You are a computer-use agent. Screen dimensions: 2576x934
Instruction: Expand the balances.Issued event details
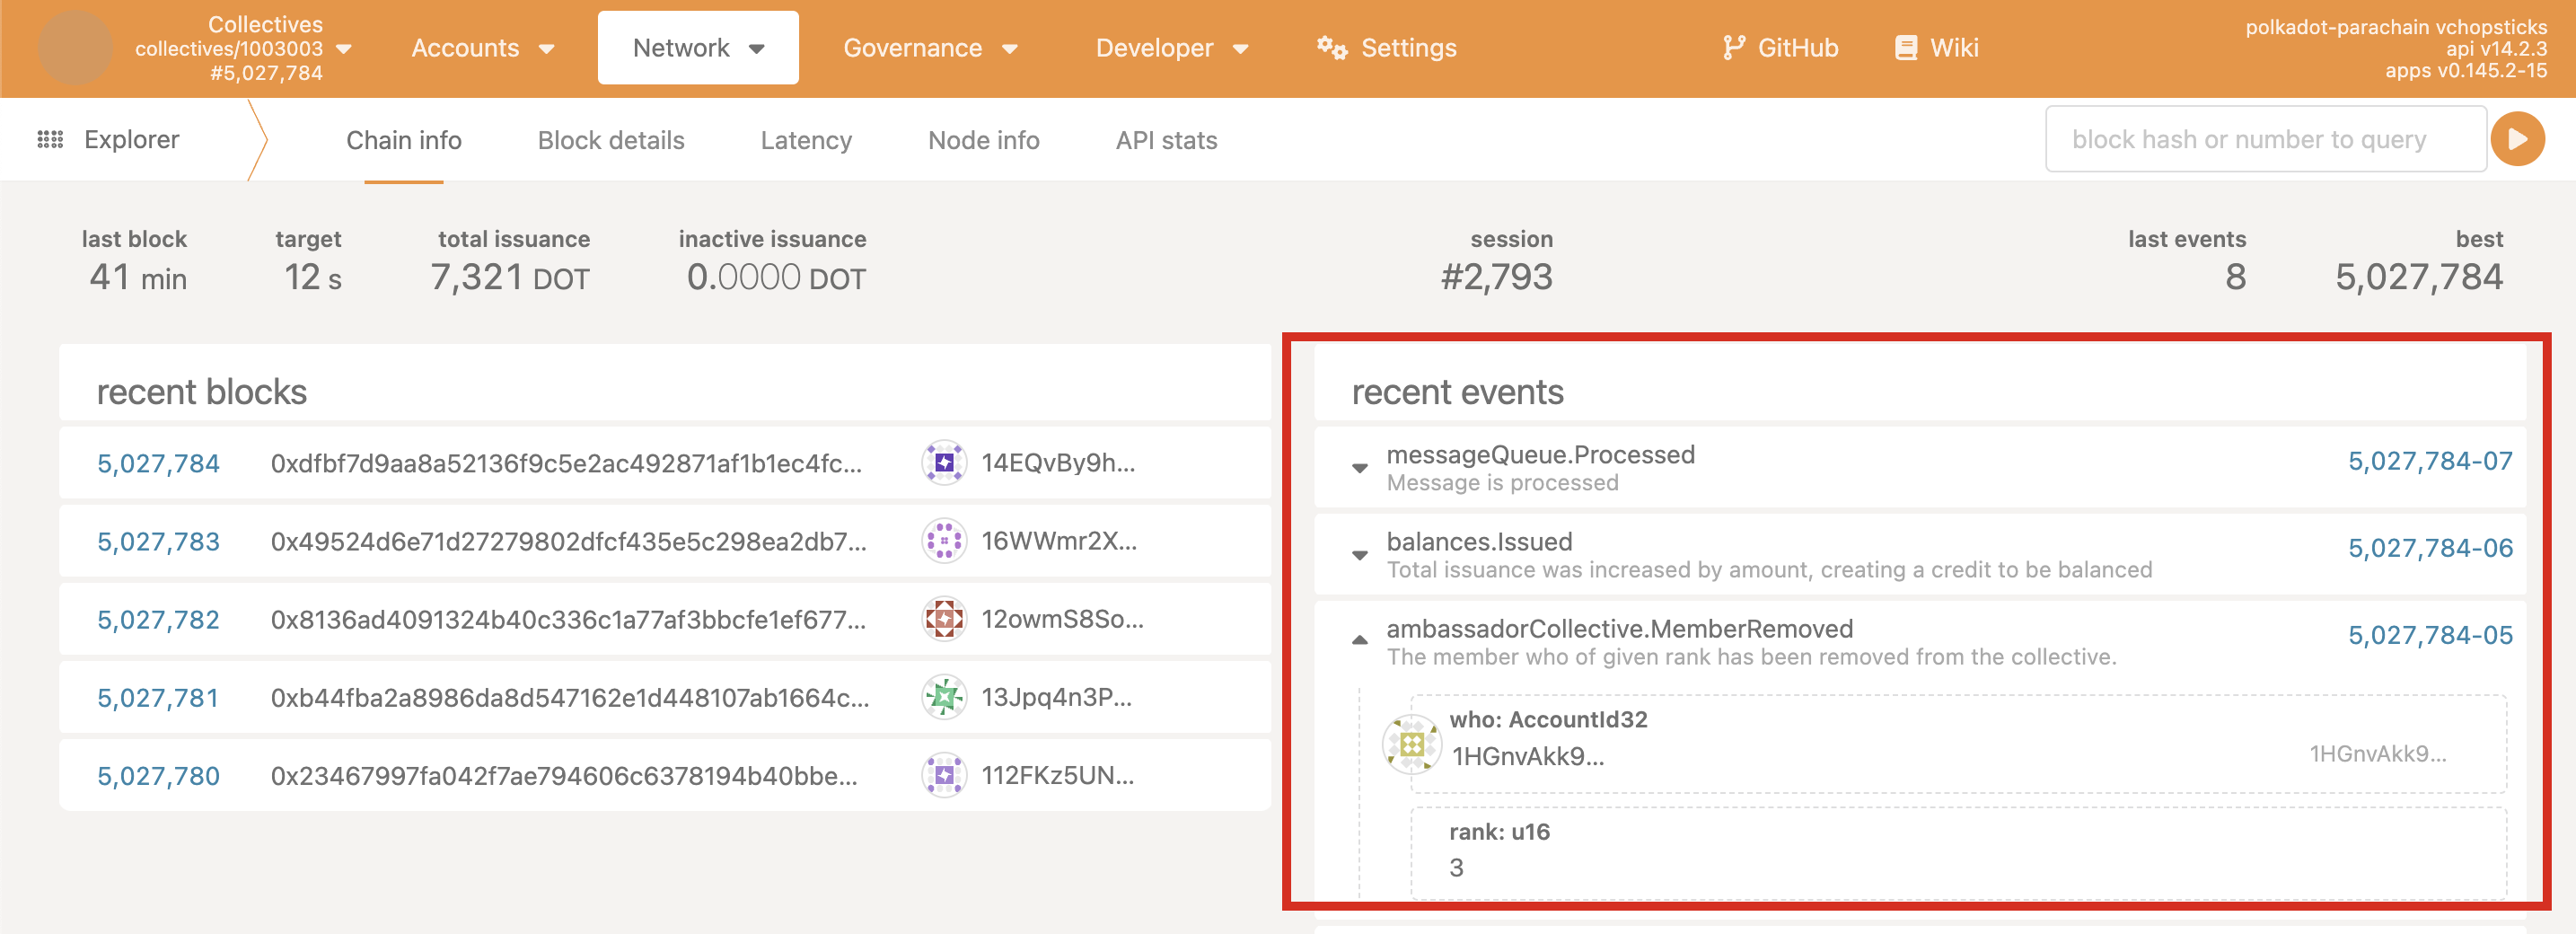point(1359,554)
